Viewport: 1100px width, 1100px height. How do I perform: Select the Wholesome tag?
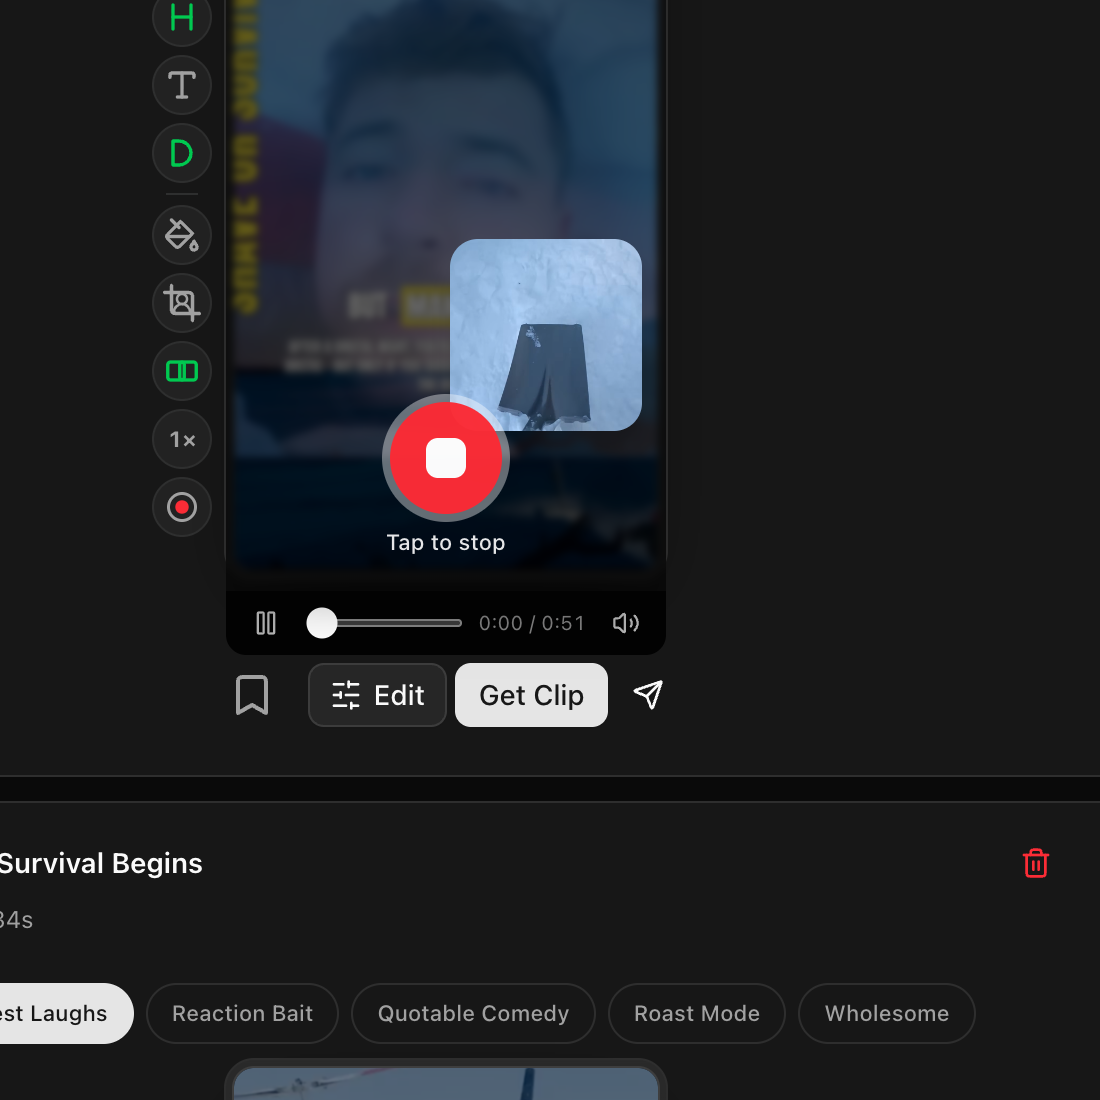point(887,1013)
